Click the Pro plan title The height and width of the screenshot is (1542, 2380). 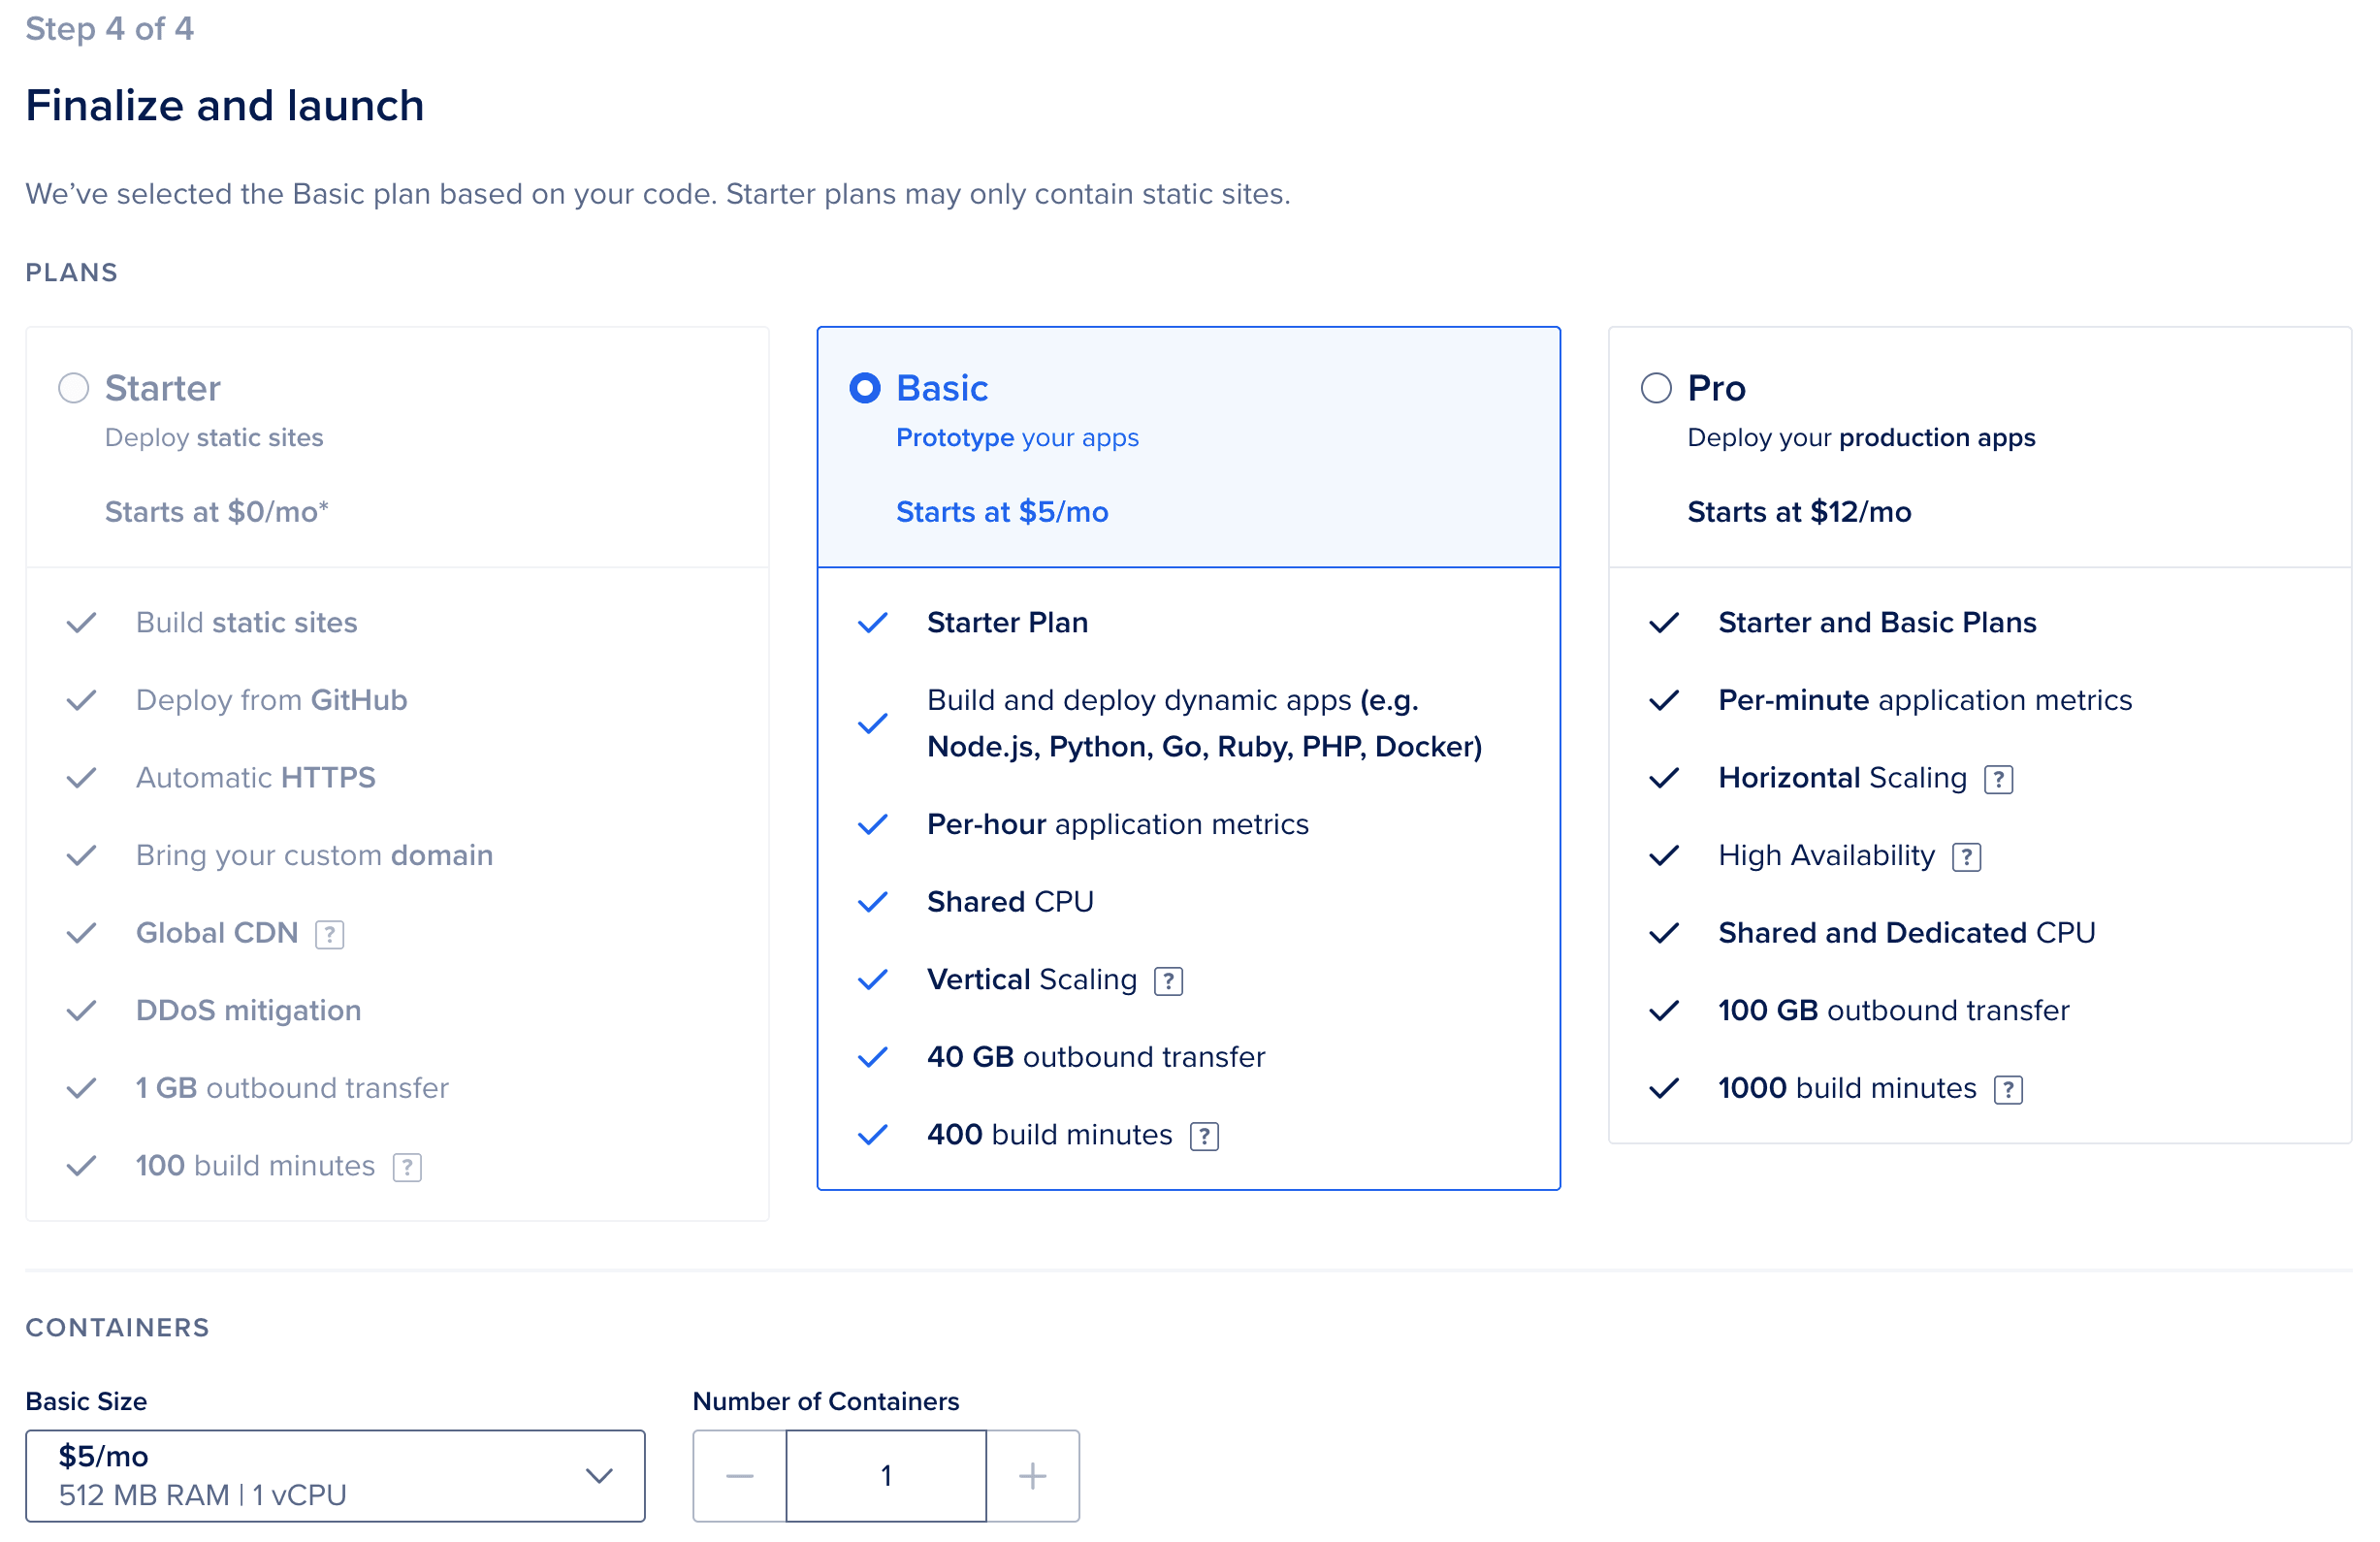pos(1716,388)
